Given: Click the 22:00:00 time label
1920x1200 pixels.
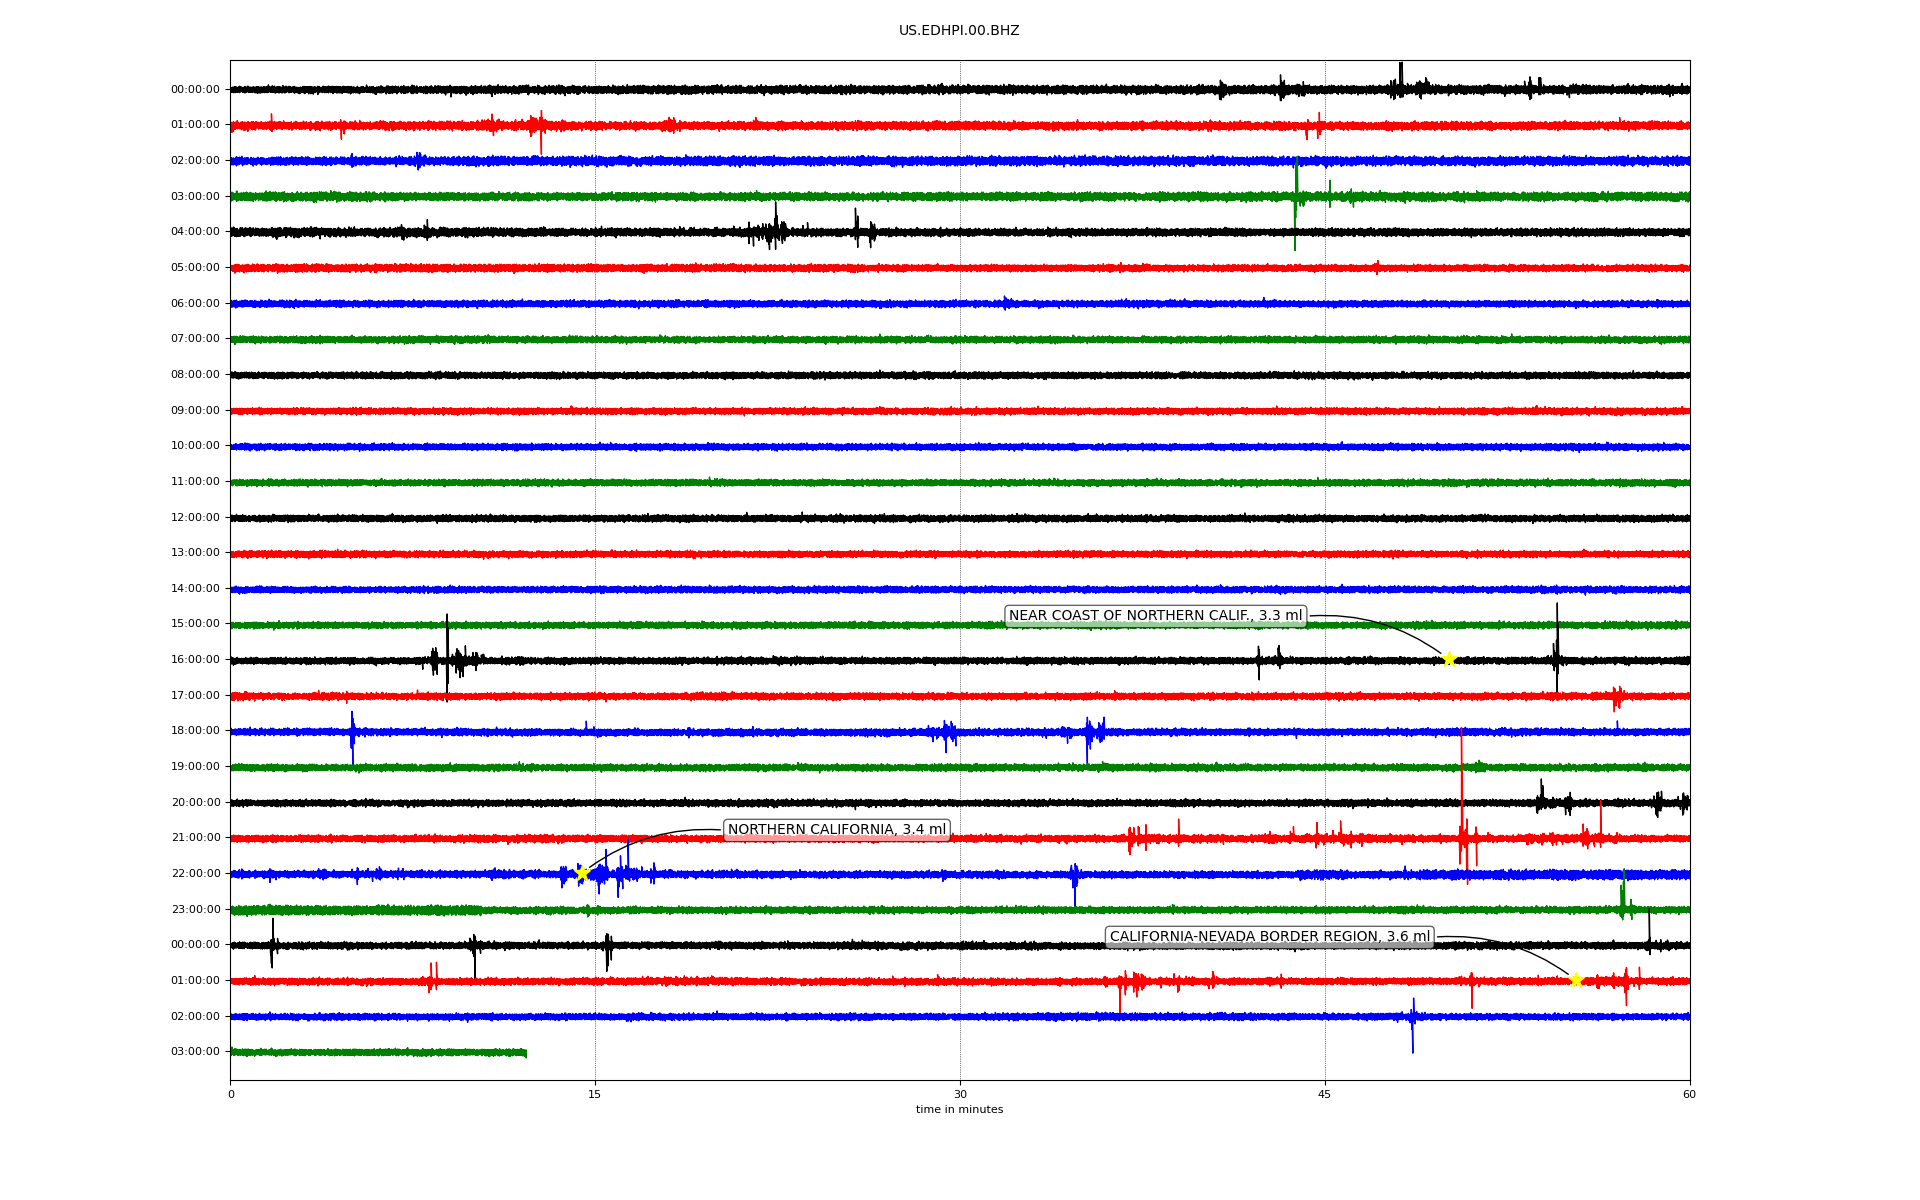Looking at the screenshot, I should [x=195, y=874].
